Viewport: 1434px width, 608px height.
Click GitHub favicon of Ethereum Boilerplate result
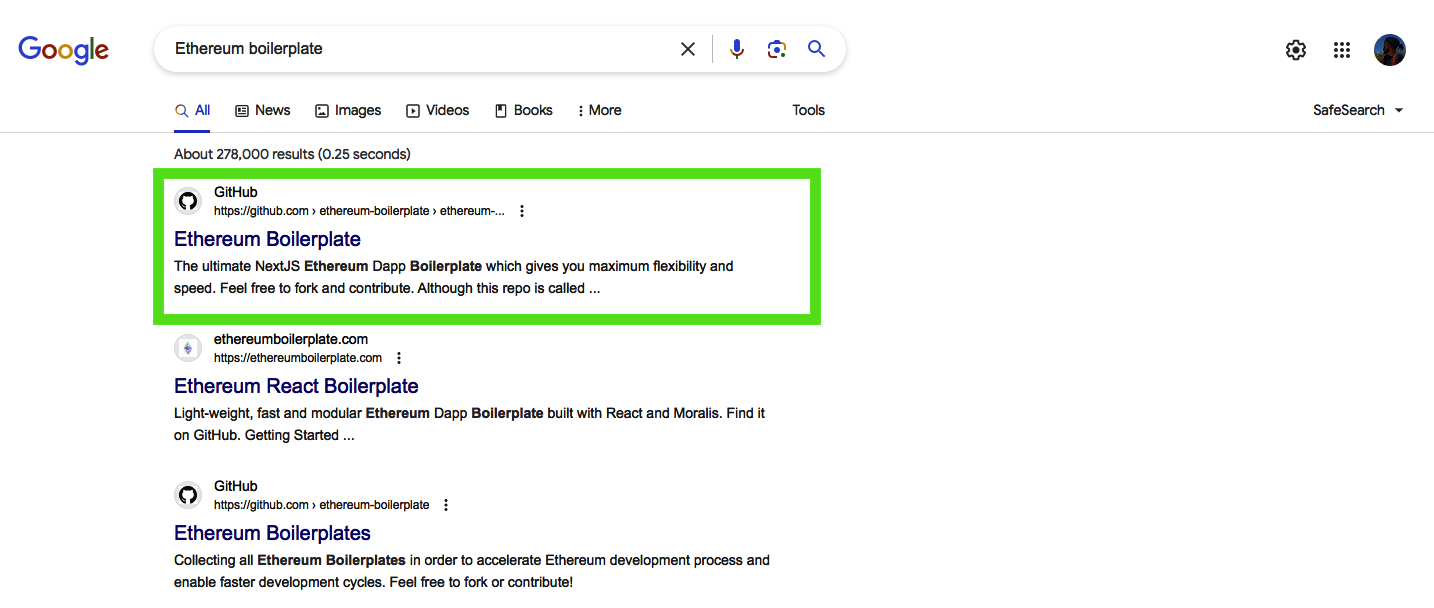(188, 201)
